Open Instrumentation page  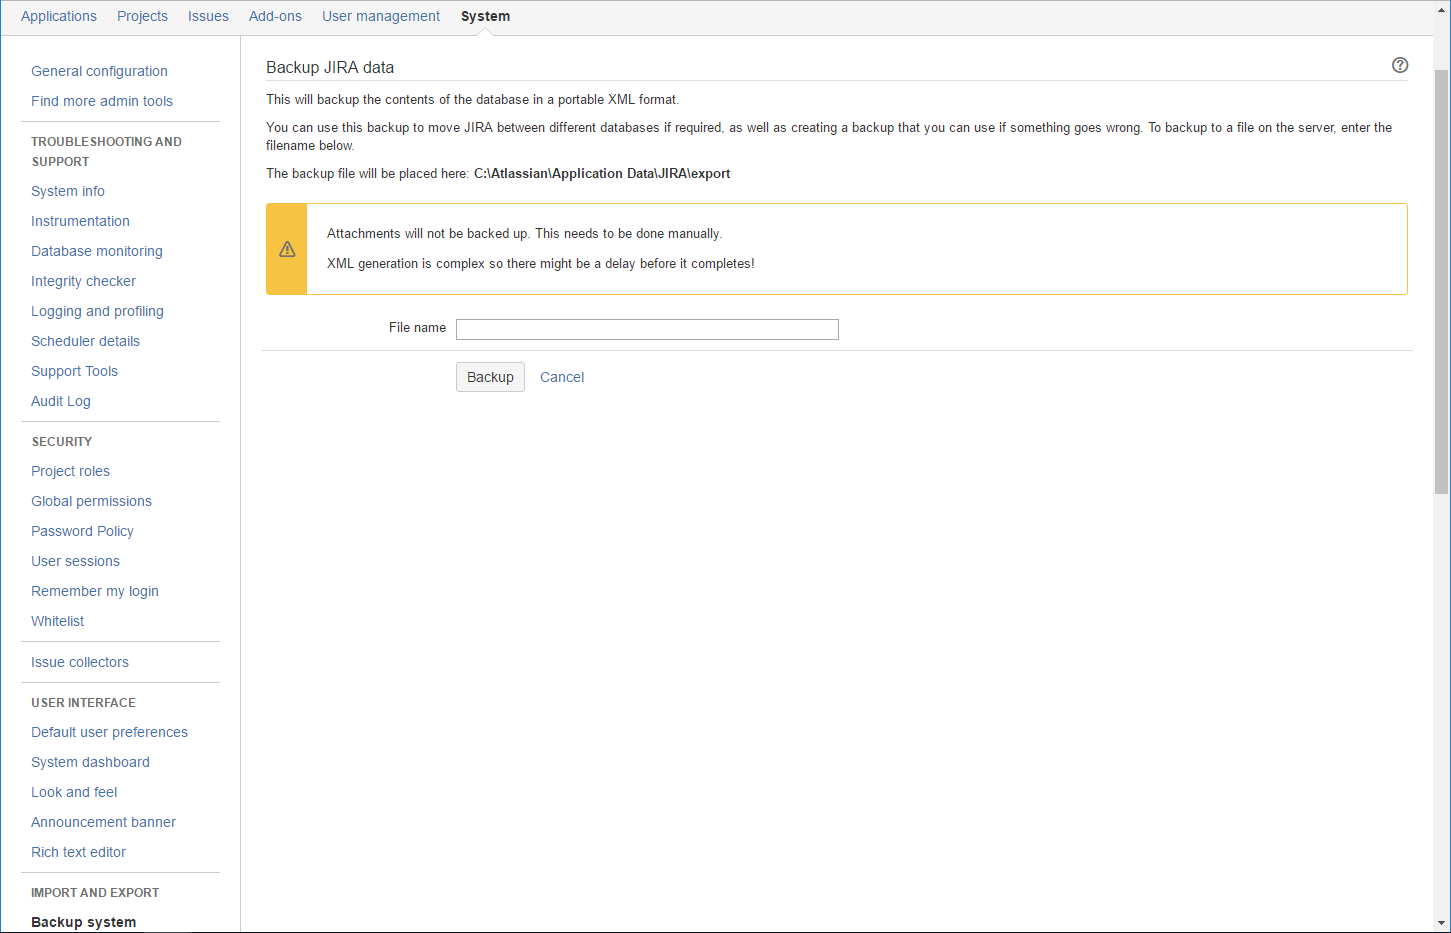coord(80,221)
